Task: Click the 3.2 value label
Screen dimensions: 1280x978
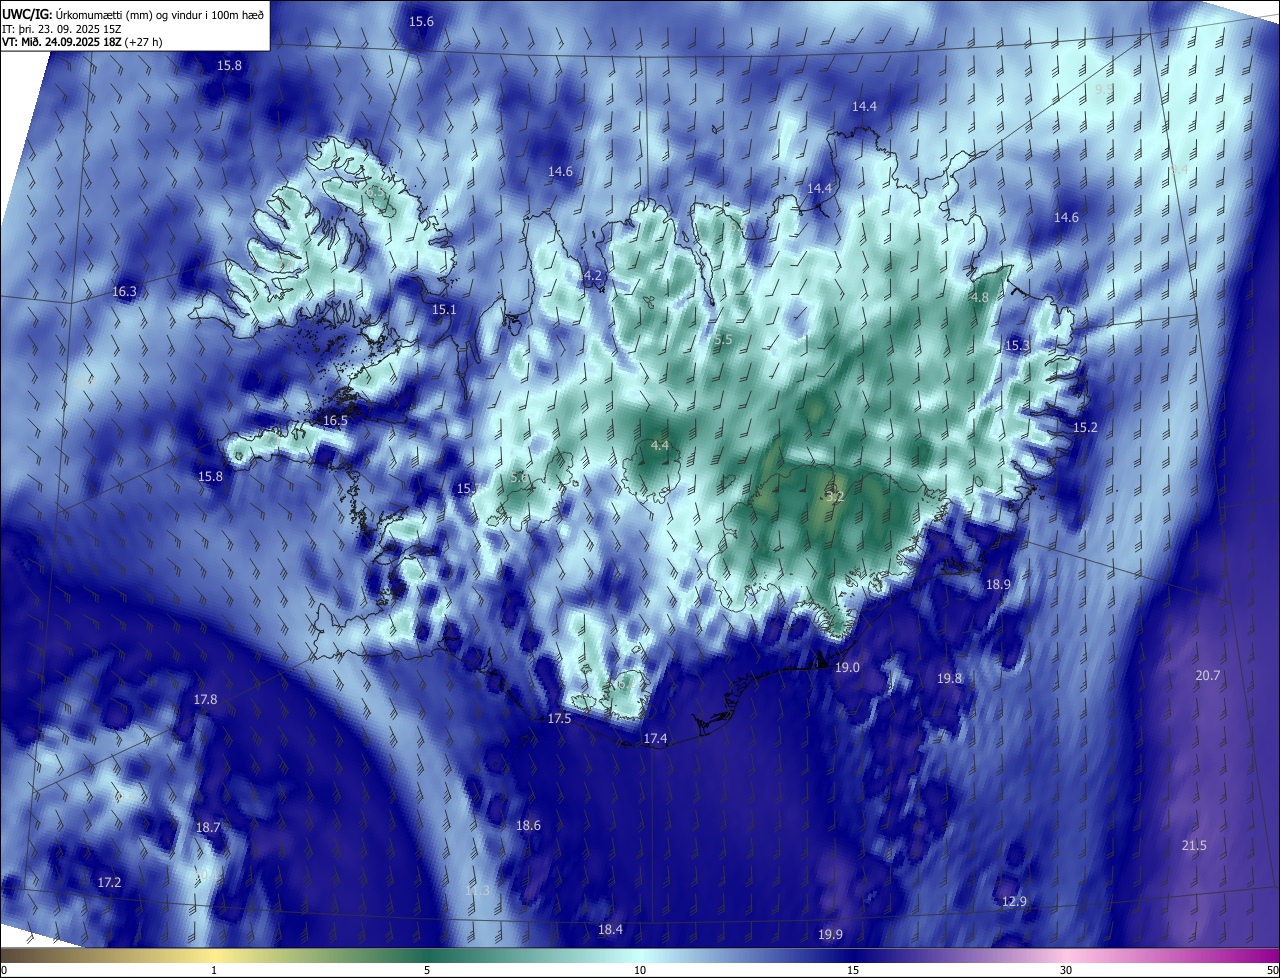Action: click(835, 496)
